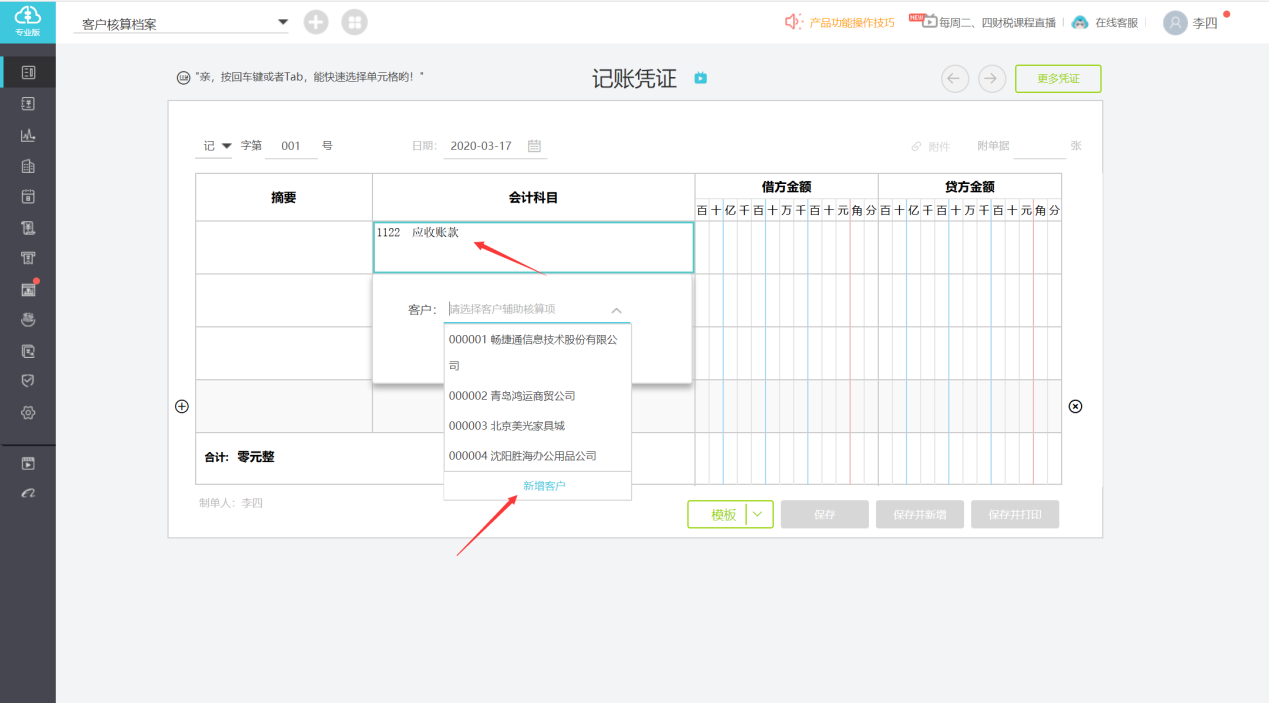Screen dimensions: 1269x703
Task: Select customer 000003 北京美光家具城
Action: (506, 426)
